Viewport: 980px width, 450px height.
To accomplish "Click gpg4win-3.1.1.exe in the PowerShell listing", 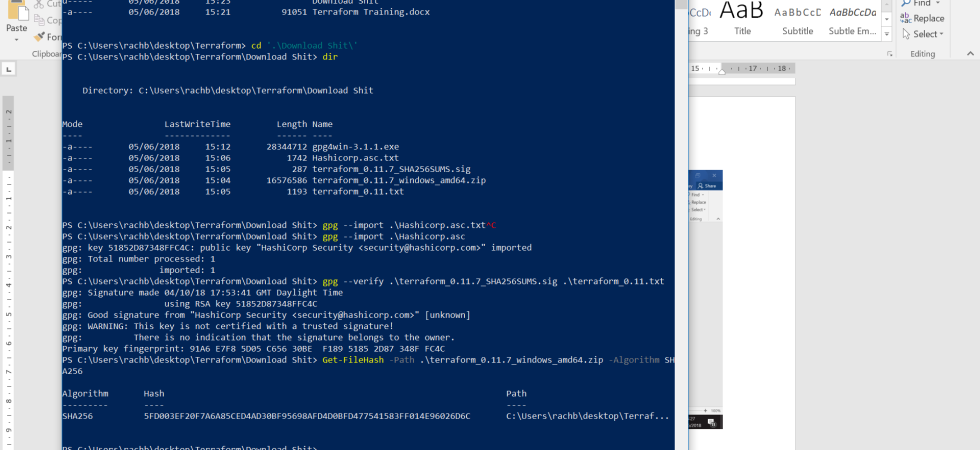I will [356, 147].
